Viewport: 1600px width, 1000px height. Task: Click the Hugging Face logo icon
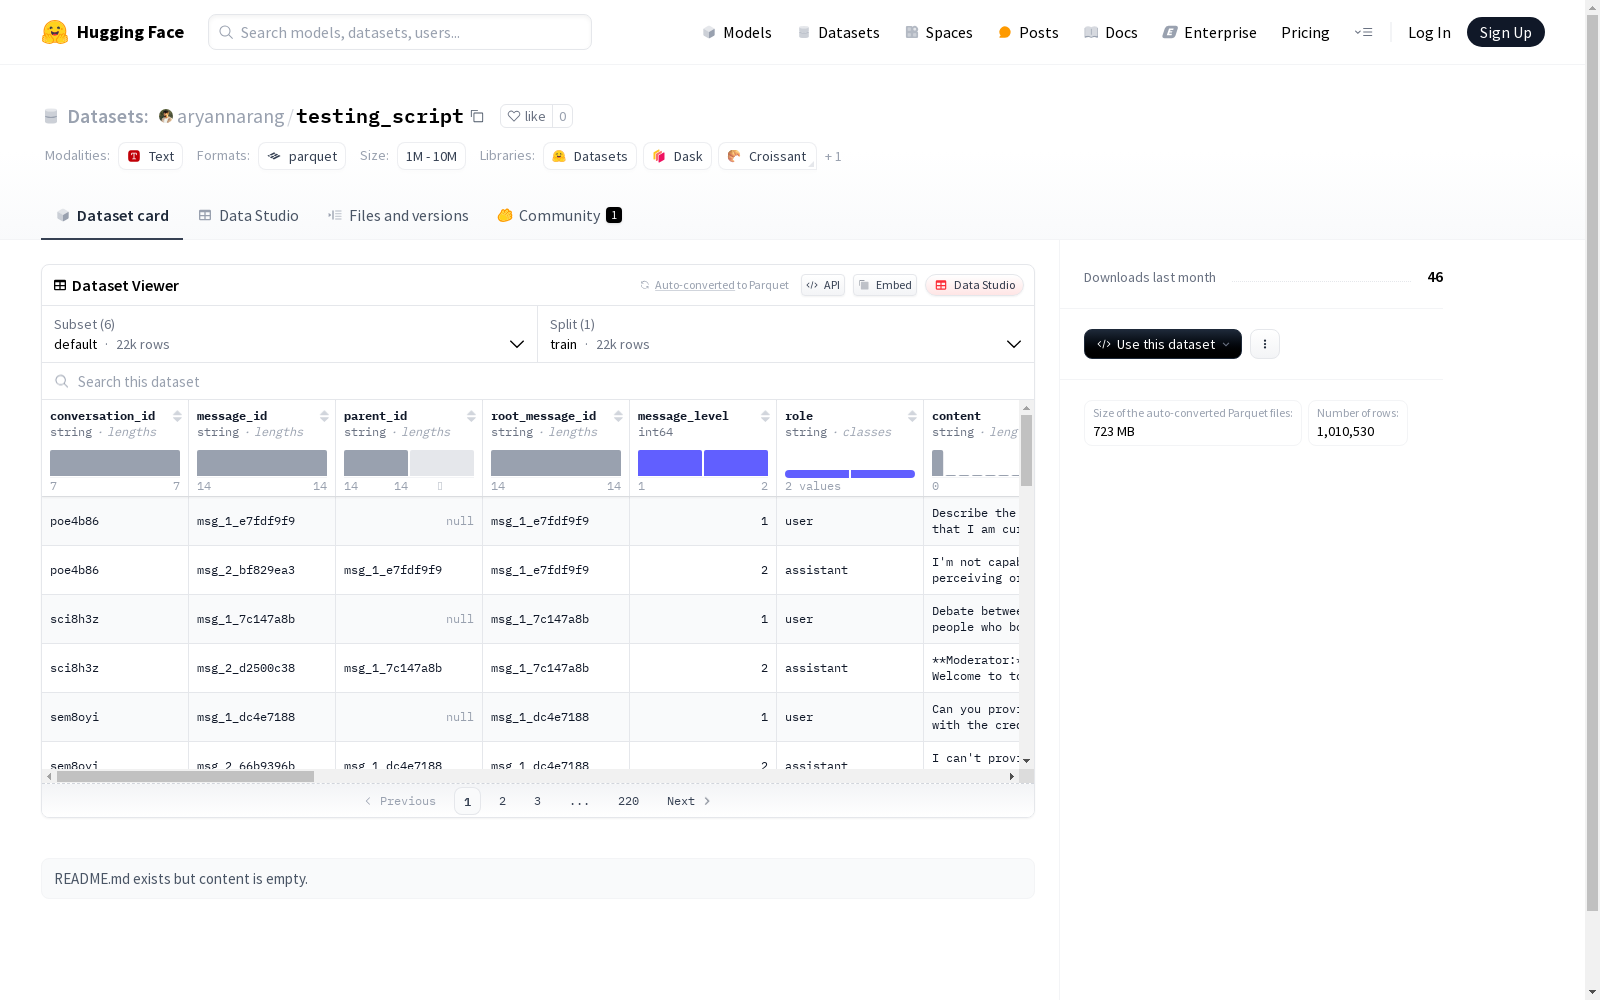(x=55, y=32)
